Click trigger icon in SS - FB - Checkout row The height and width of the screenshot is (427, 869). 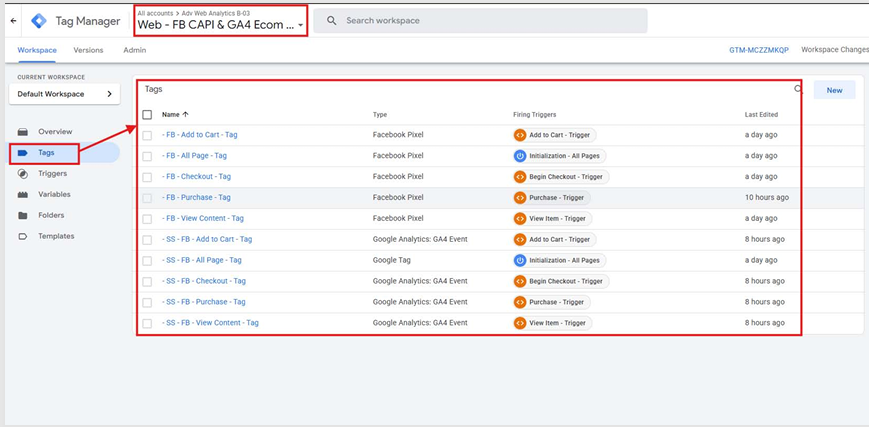click(x=519, y=281)
